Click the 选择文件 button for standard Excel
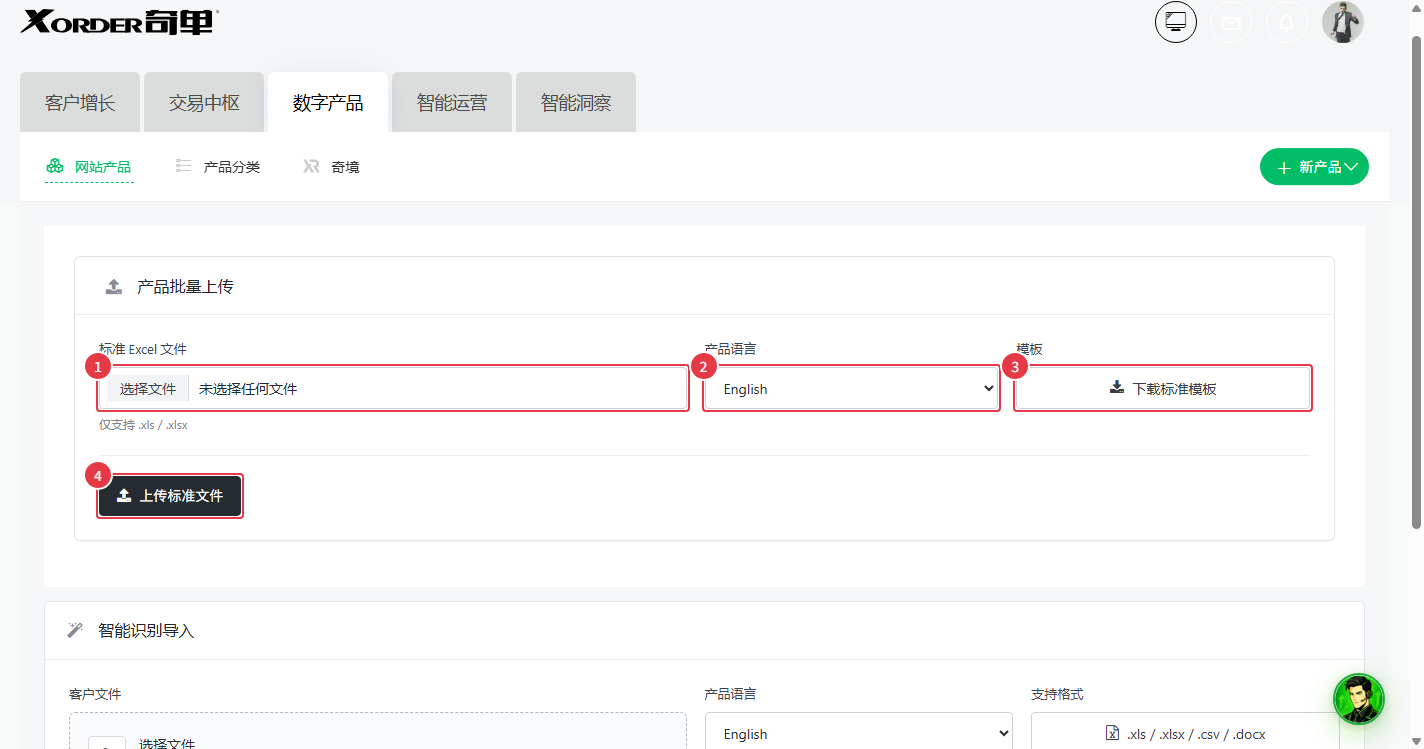 coord(148,389)
